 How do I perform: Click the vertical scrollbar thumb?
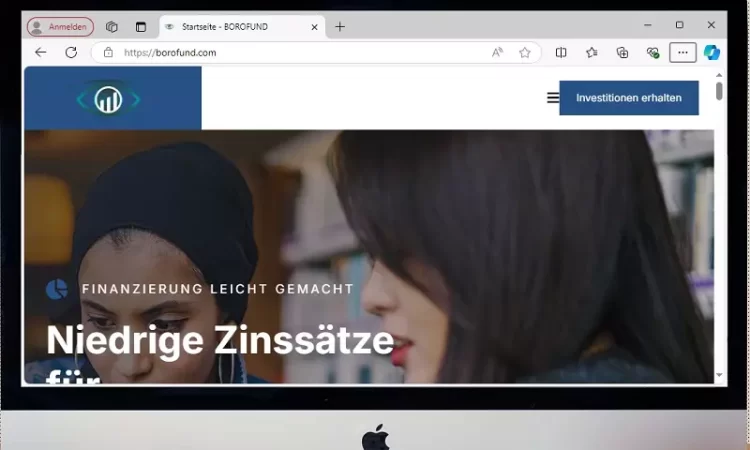pos(719,91)
